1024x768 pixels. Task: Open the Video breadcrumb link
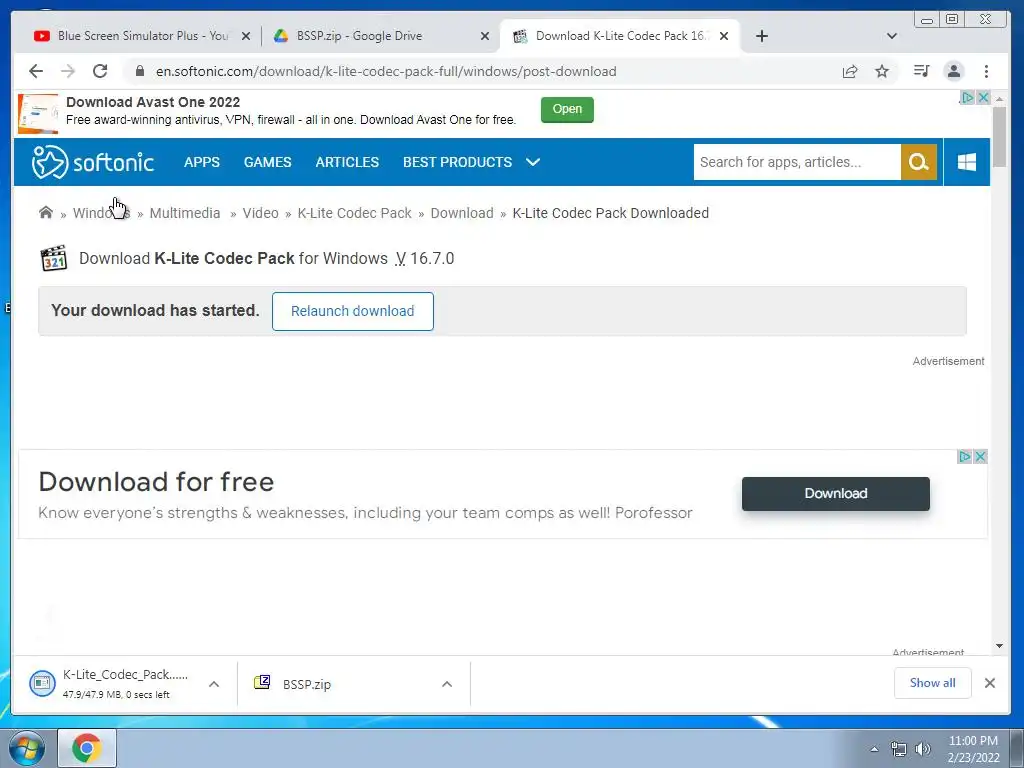(261, 213)
